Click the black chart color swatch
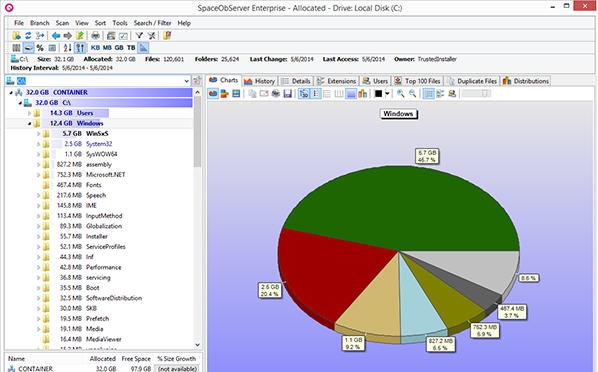Screen dimensions: 598x372 (378, 93)
